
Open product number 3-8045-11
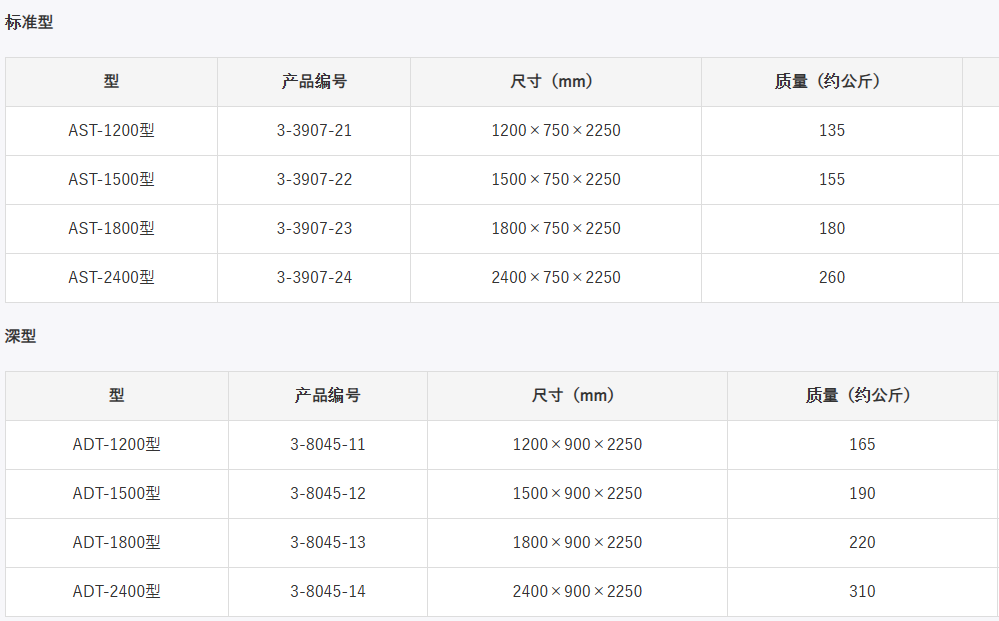click(328, 445)
